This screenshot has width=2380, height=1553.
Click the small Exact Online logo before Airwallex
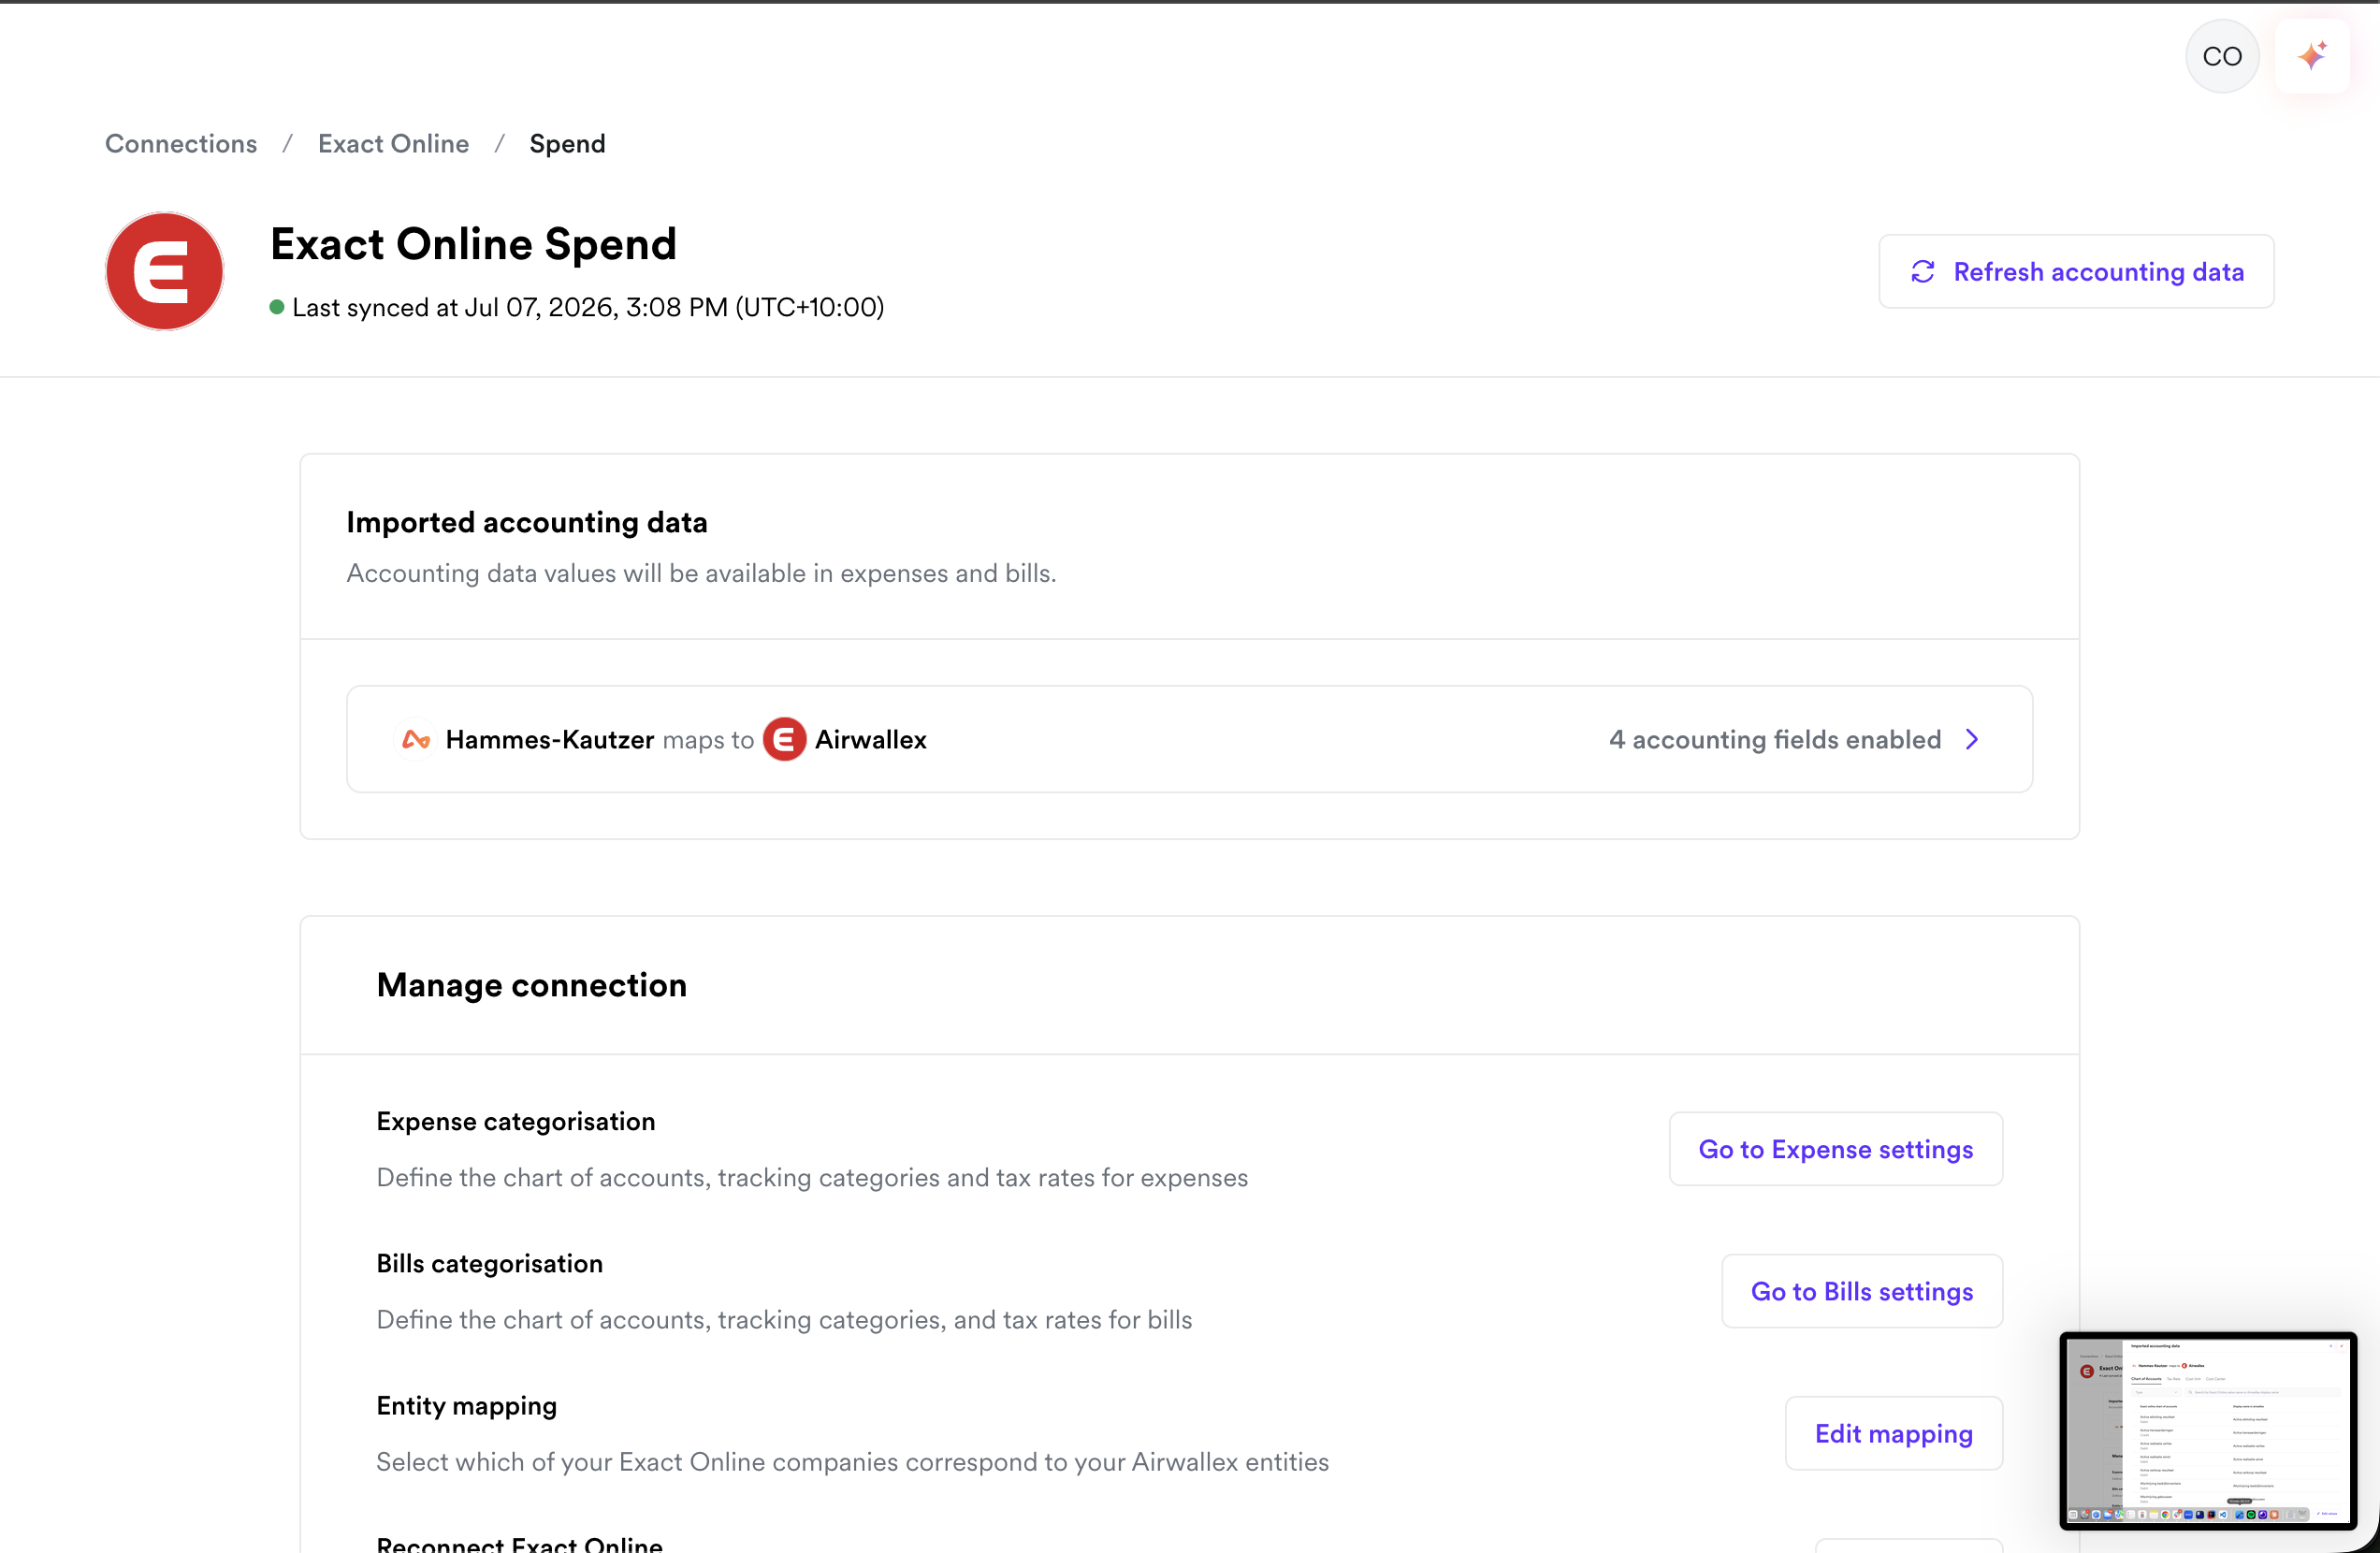(785, 740)
